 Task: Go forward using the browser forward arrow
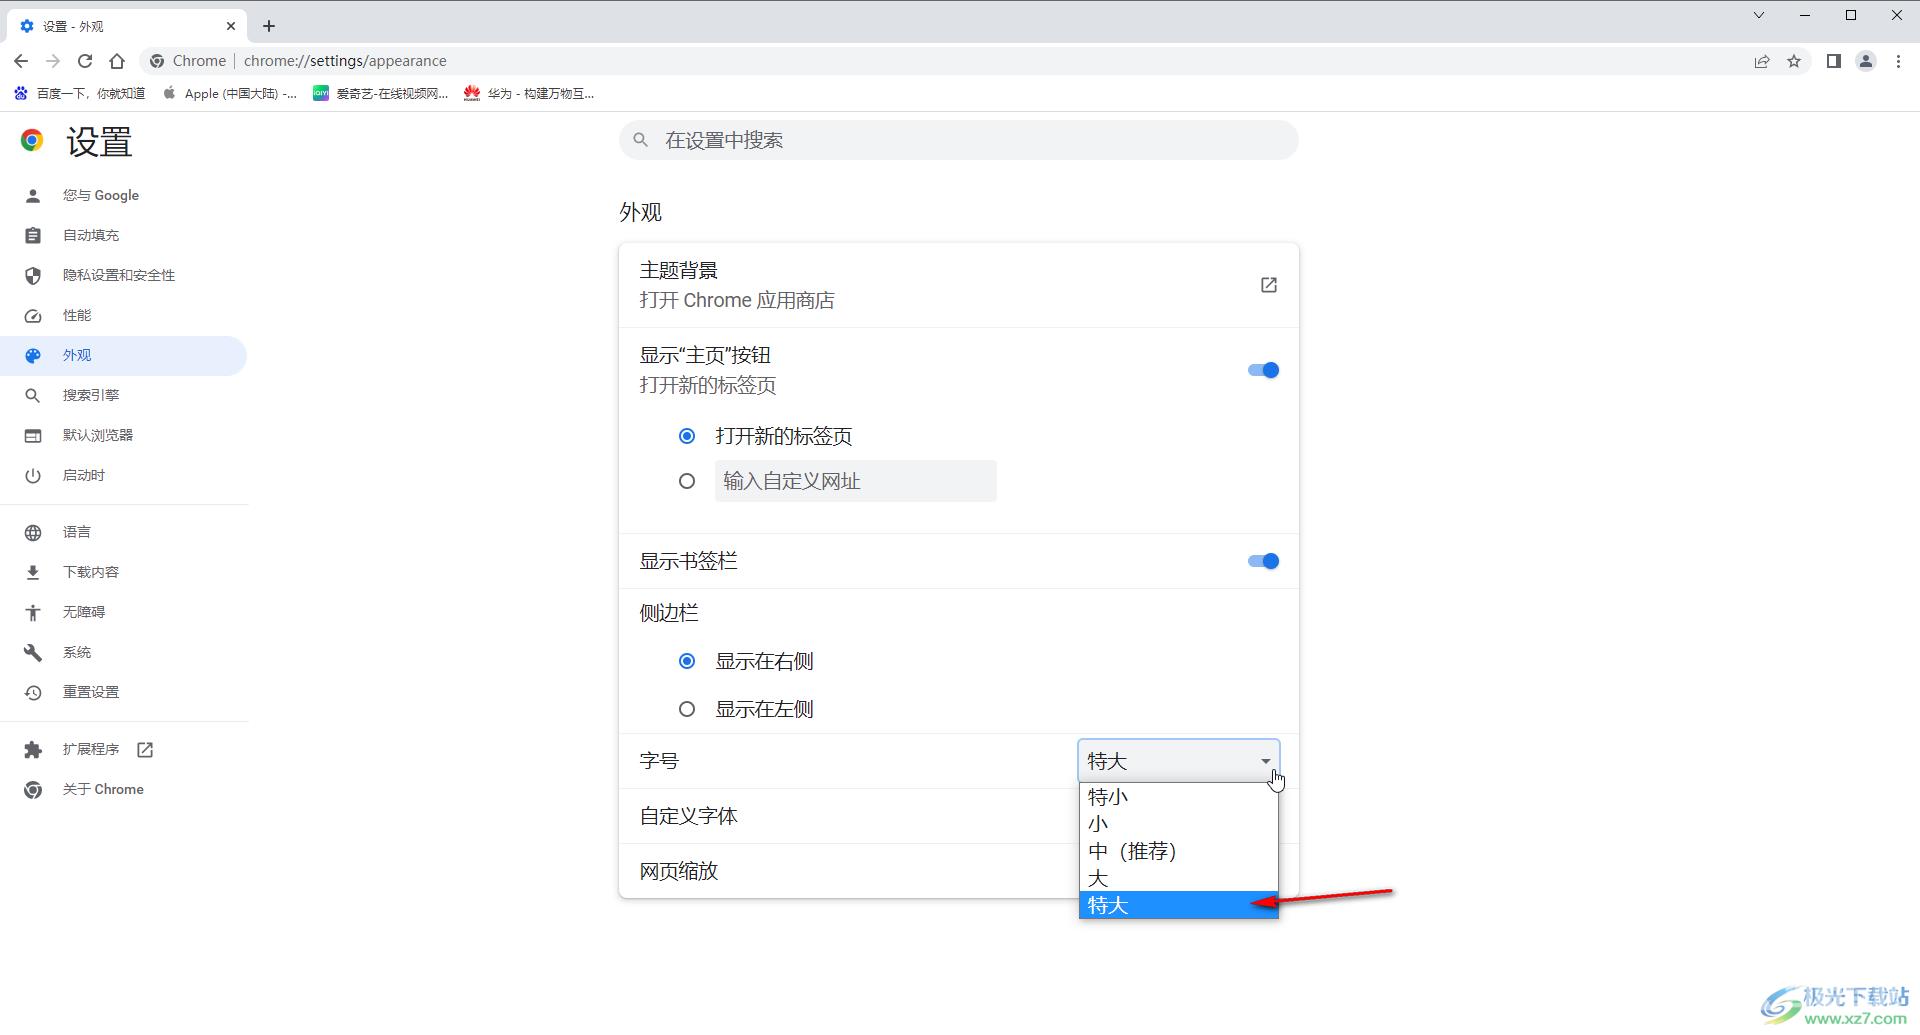click(53, 61)
